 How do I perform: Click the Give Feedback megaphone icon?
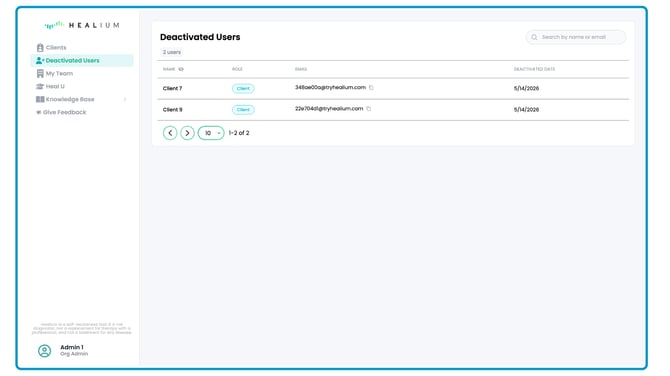38,112
